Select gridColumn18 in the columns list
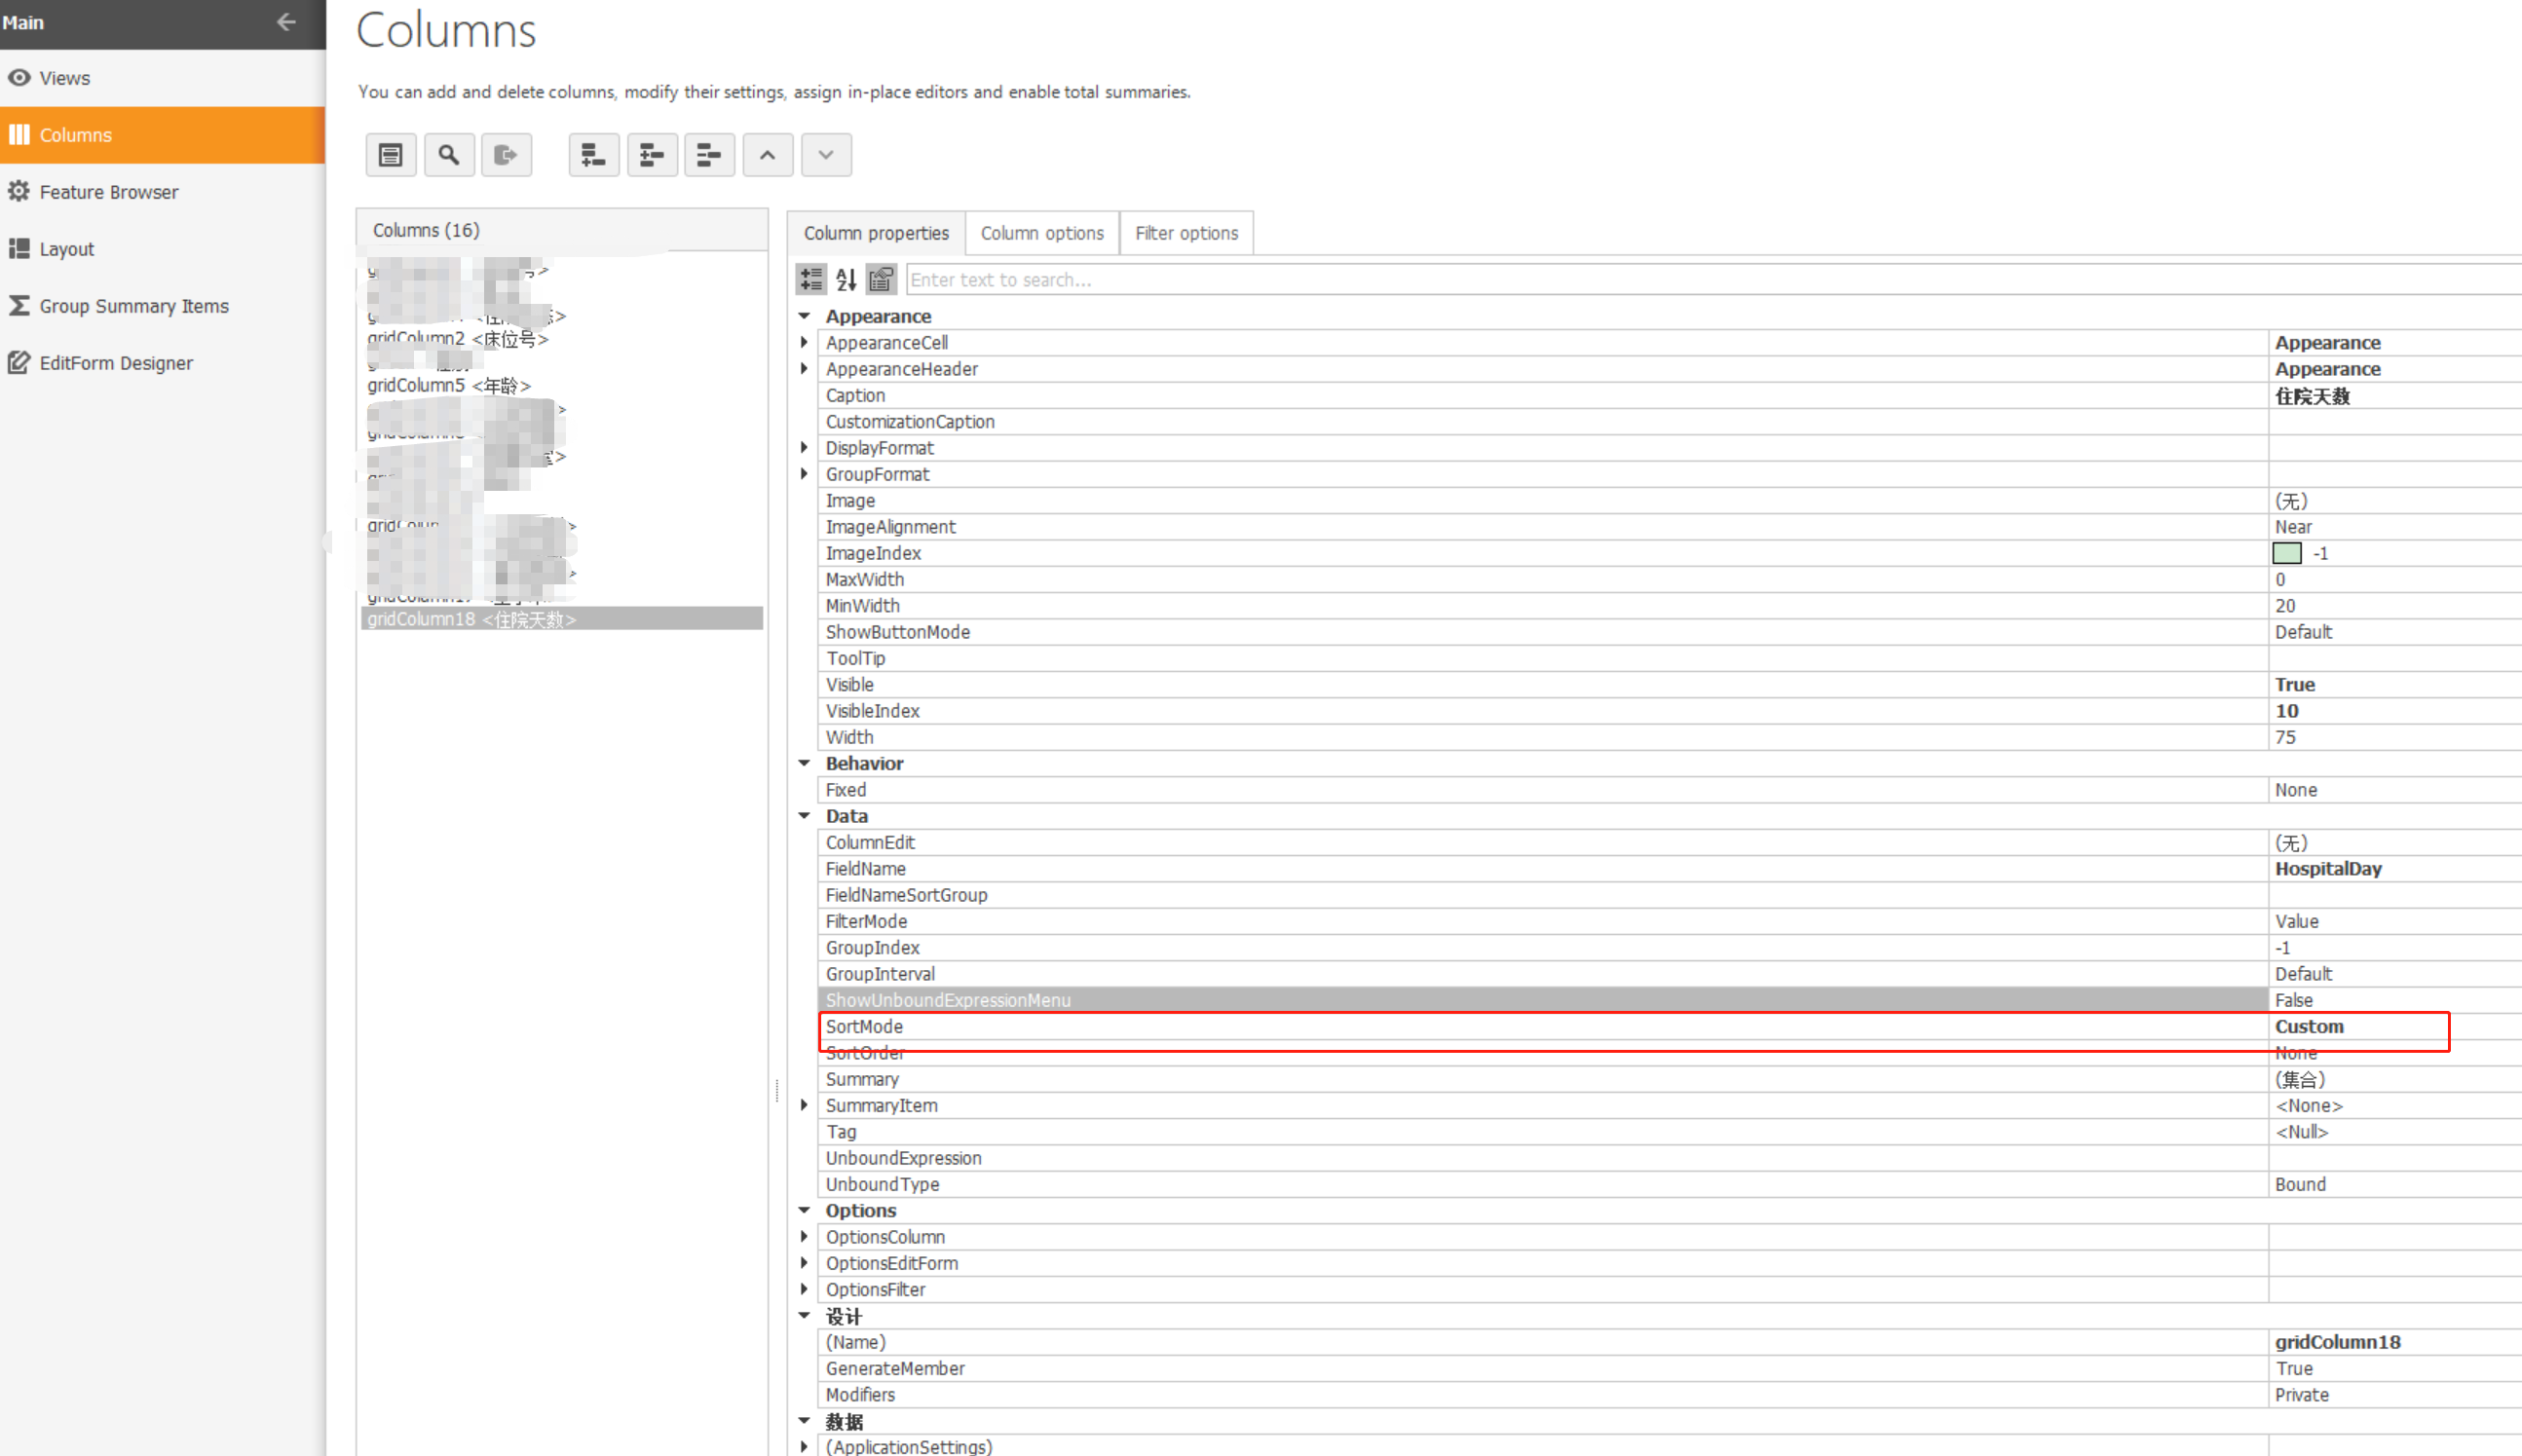2522x1456 pixels. click(x=562, y=619)
